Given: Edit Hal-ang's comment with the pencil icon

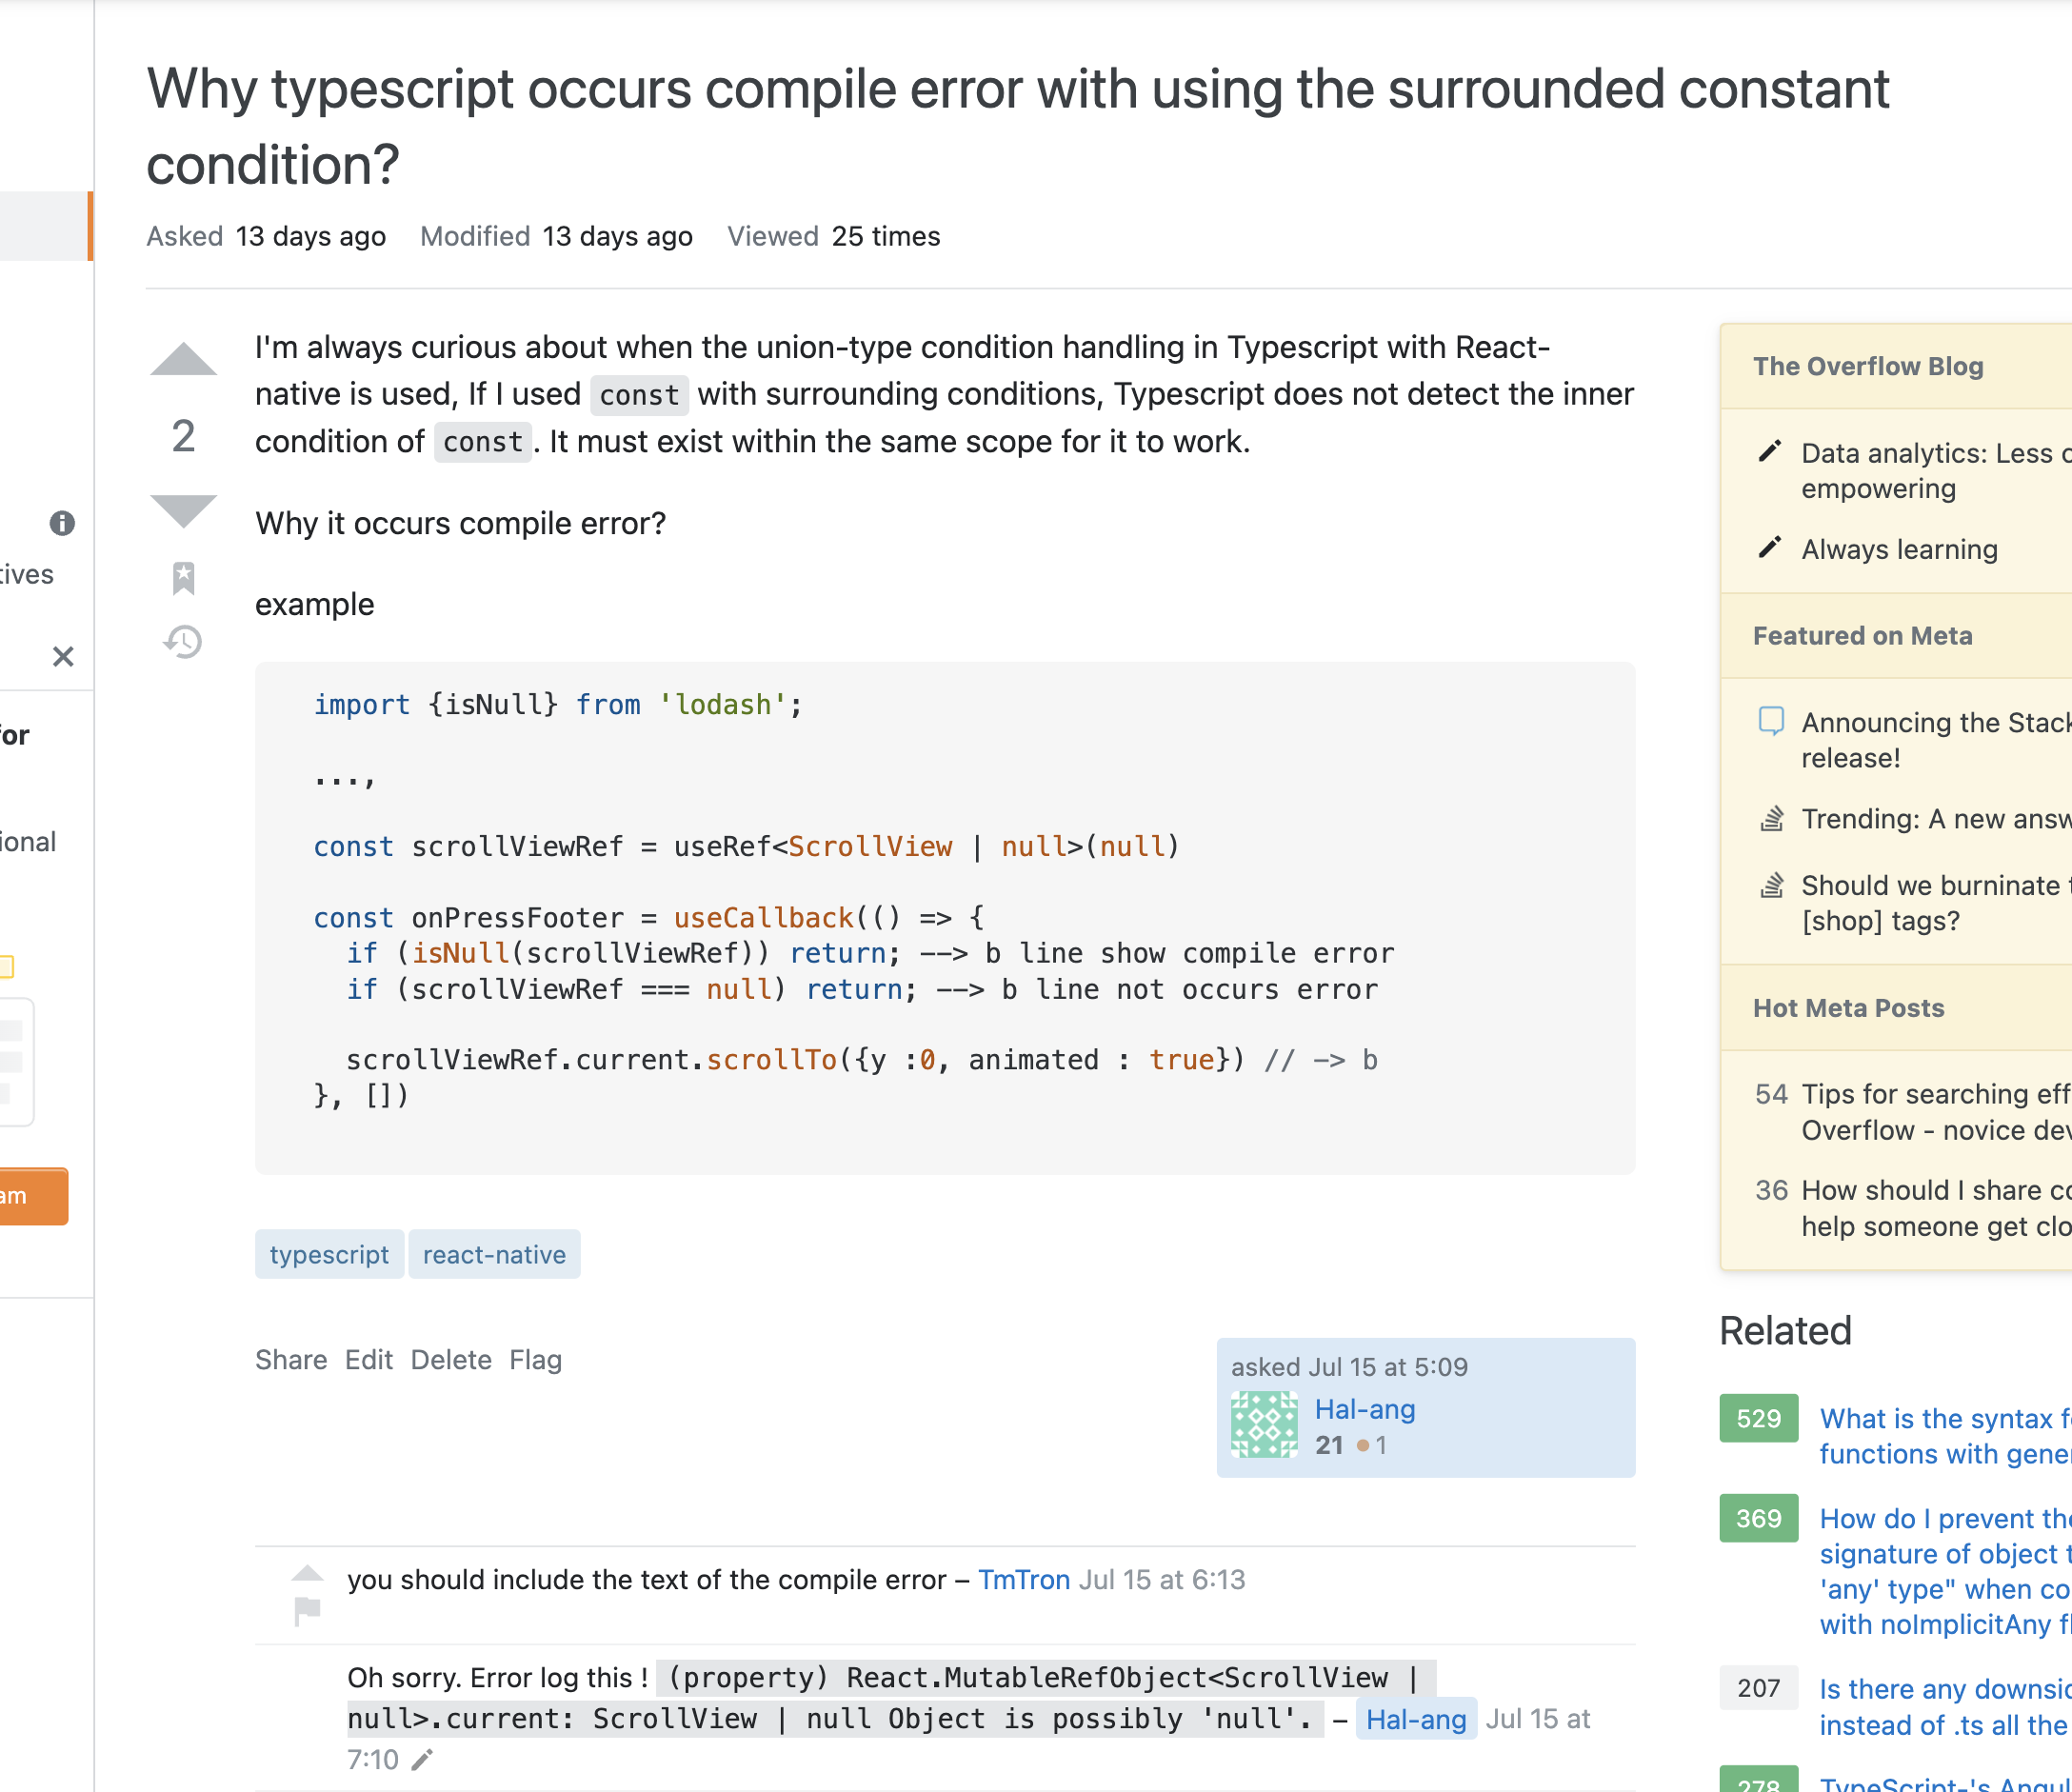Looking at the screenshot, I should (x=423, y=1760).
